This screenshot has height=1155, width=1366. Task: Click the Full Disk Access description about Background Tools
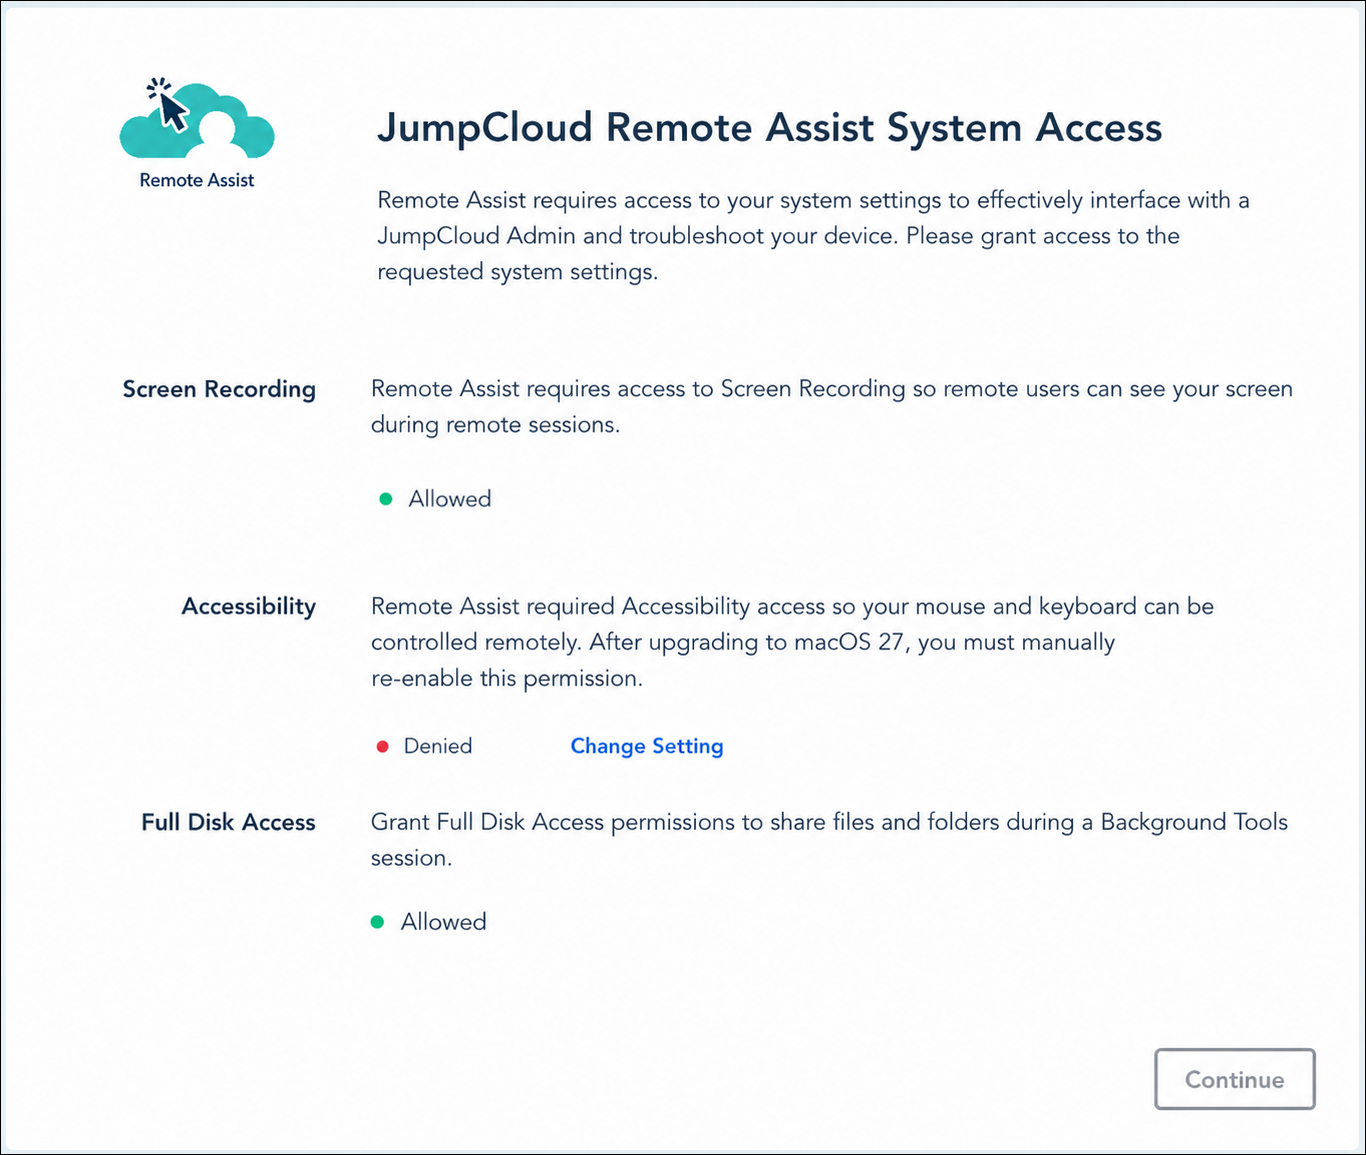pyautogui.click(x=829, y=840)
